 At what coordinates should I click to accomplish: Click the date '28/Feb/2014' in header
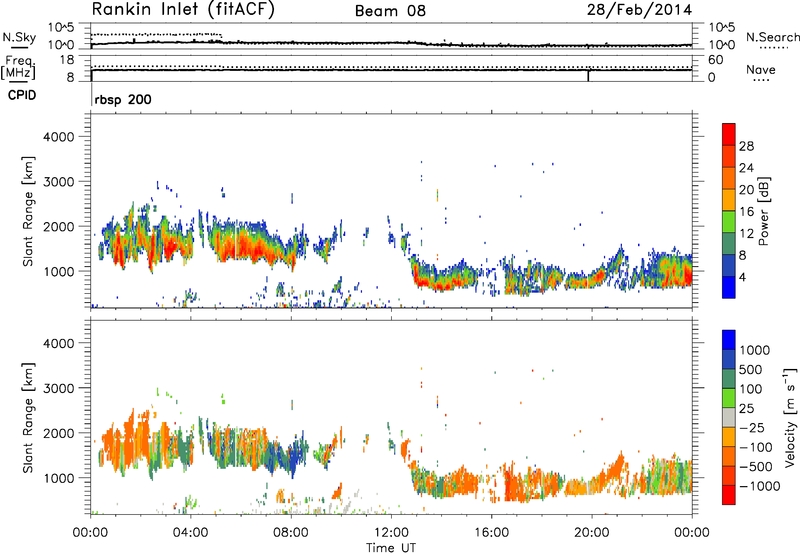point(639,10)
